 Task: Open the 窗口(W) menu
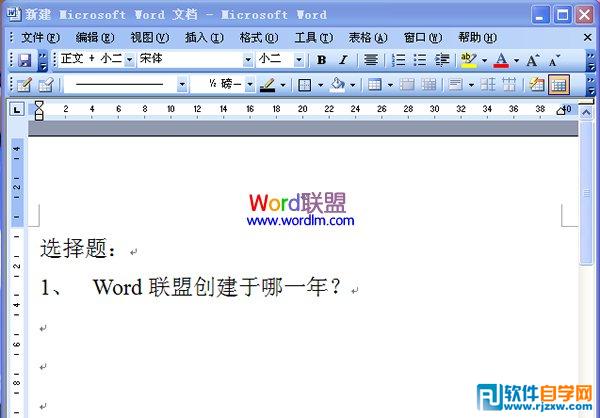tap(423, 38)
